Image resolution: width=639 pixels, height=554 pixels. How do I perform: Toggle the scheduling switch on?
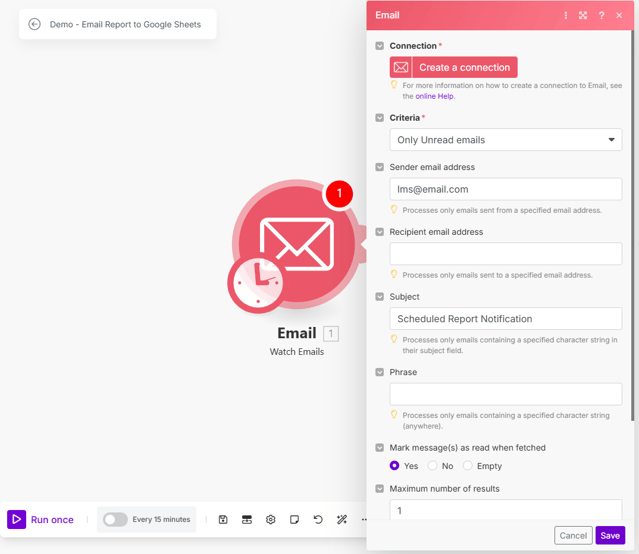coord(115,519)
